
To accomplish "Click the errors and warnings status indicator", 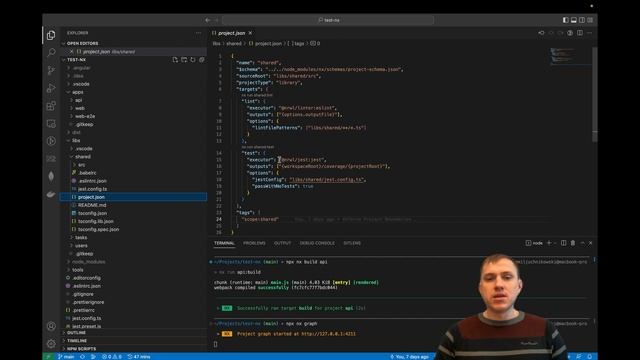I will pyautogui.click(x=111, y=356).
